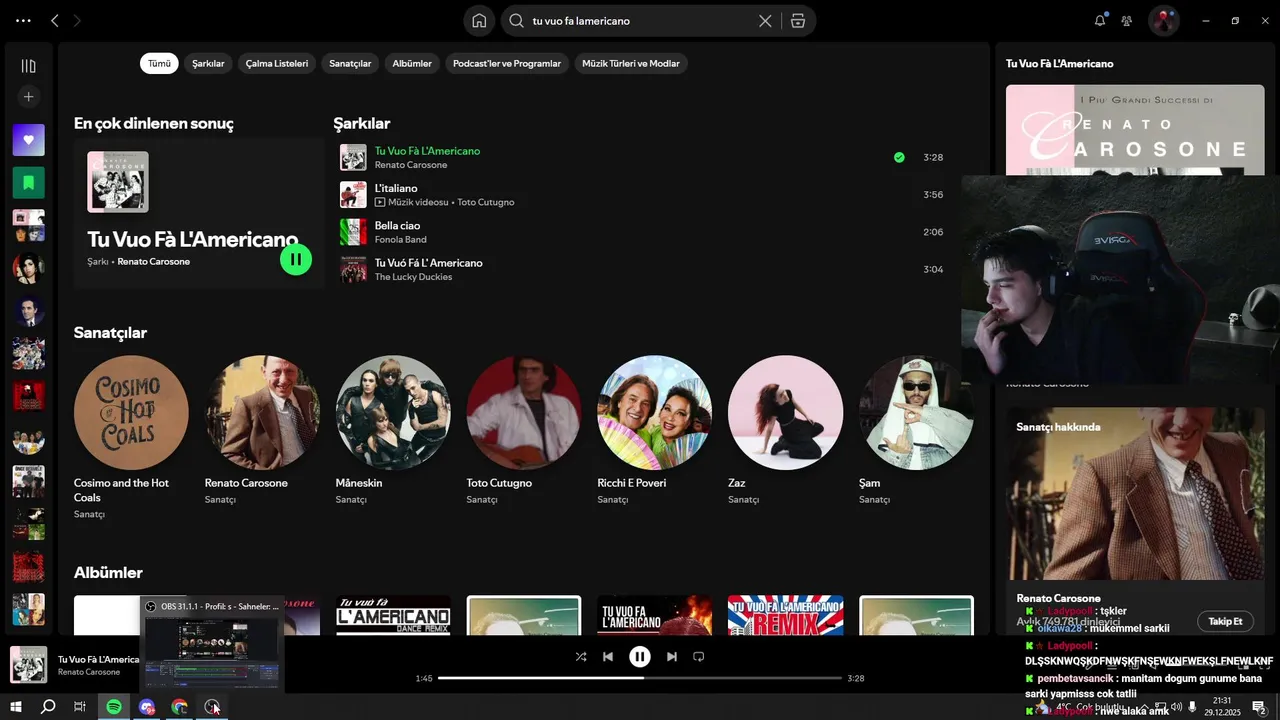Open the Windows notification center icon

1259,707
